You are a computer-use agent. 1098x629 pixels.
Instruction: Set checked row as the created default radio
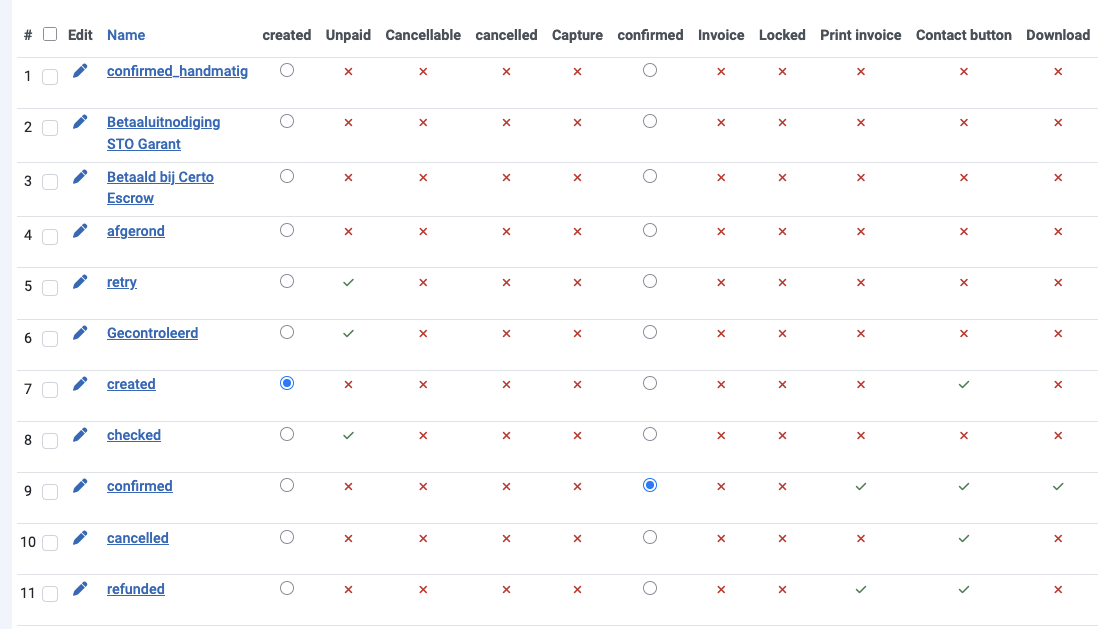[x=286, y=434]
